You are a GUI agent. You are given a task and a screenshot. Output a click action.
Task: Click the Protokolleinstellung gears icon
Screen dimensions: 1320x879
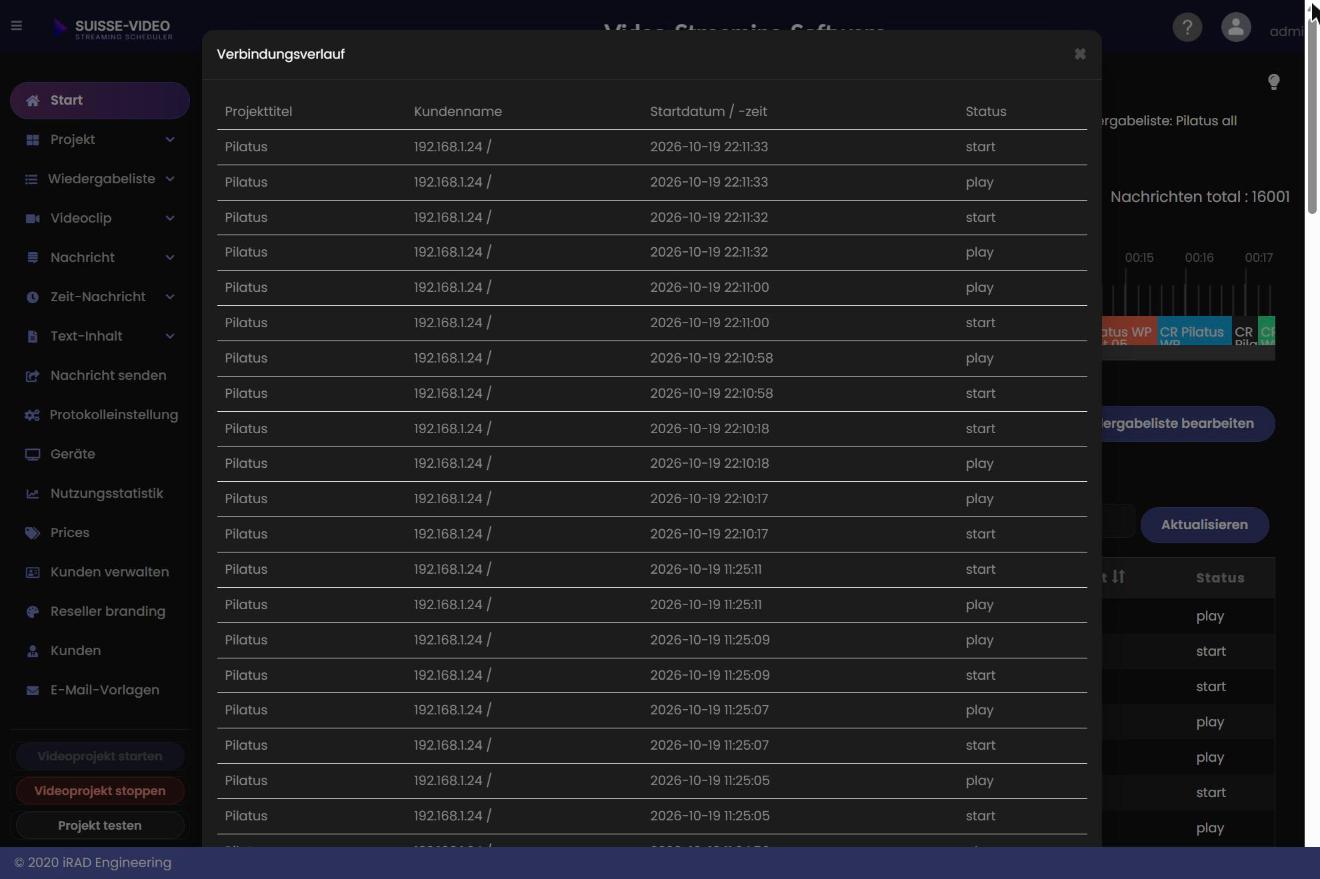pos(32,415)
